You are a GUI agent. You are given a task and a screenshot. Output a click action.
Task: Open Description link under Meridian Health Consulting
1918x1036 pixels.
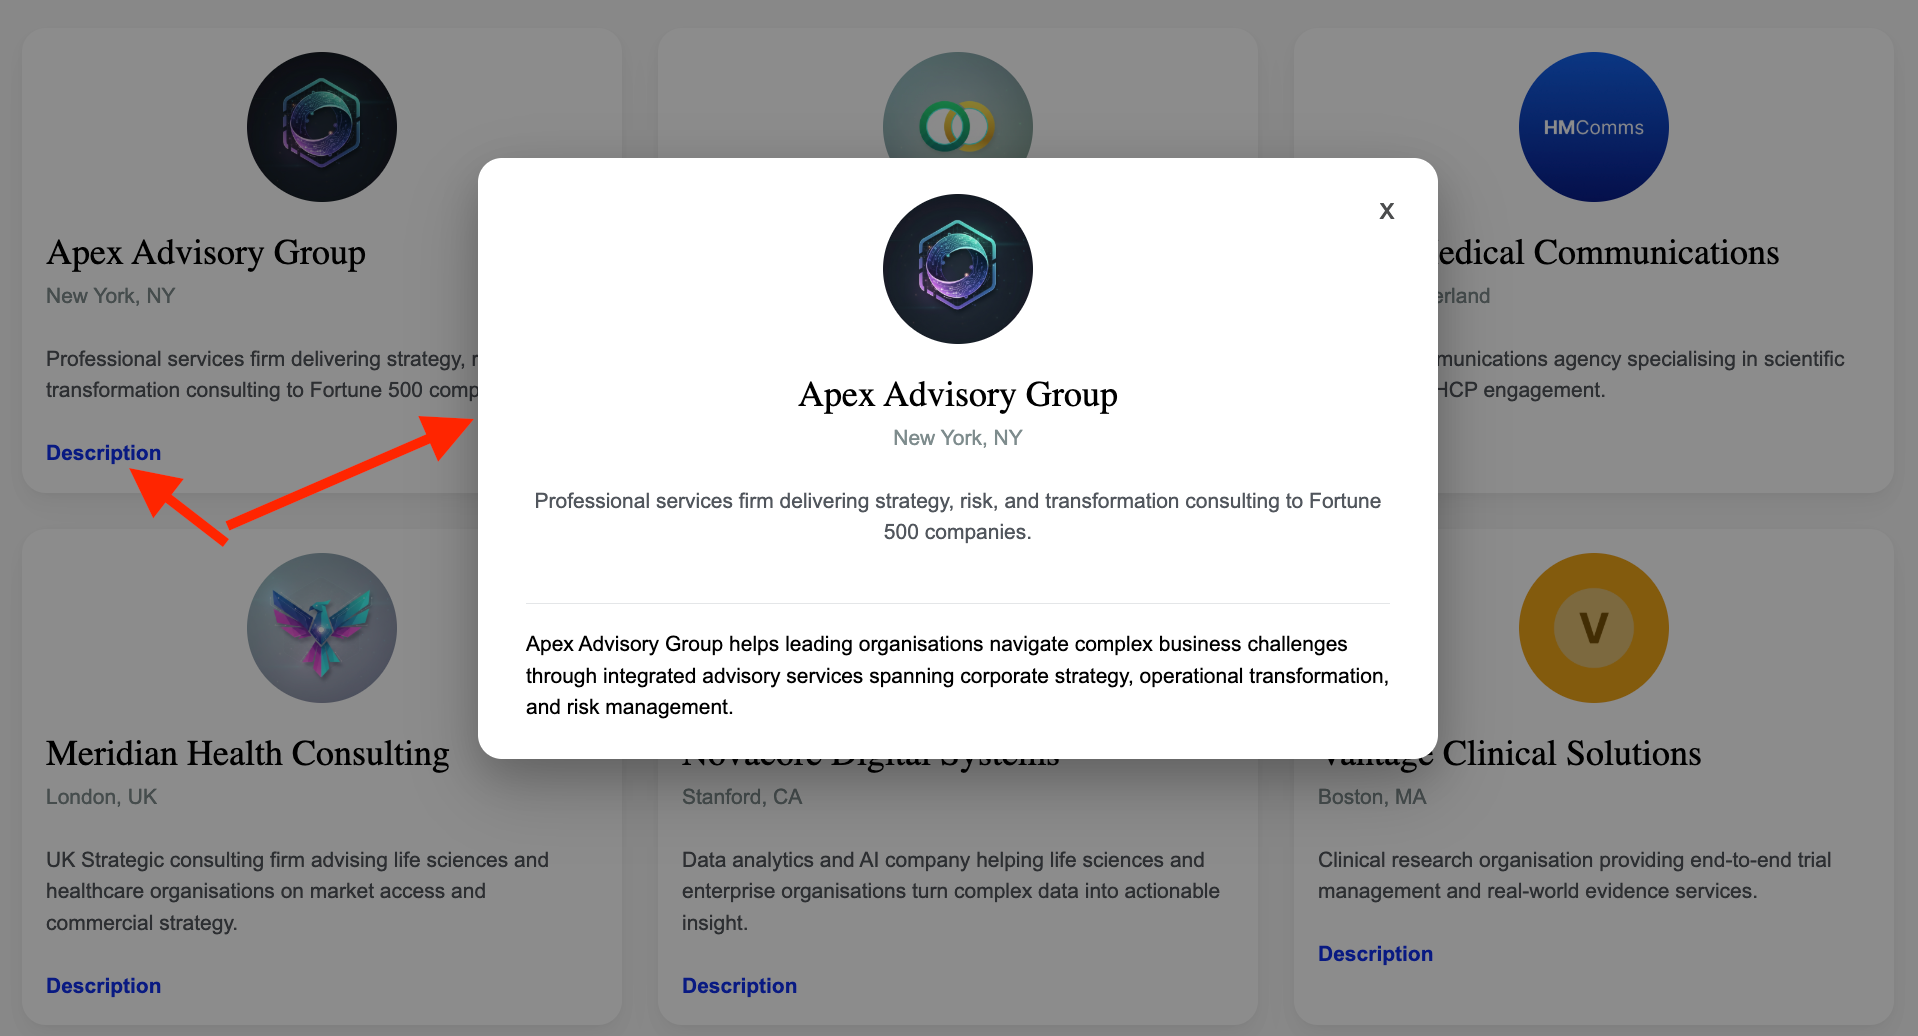(104, 986)
